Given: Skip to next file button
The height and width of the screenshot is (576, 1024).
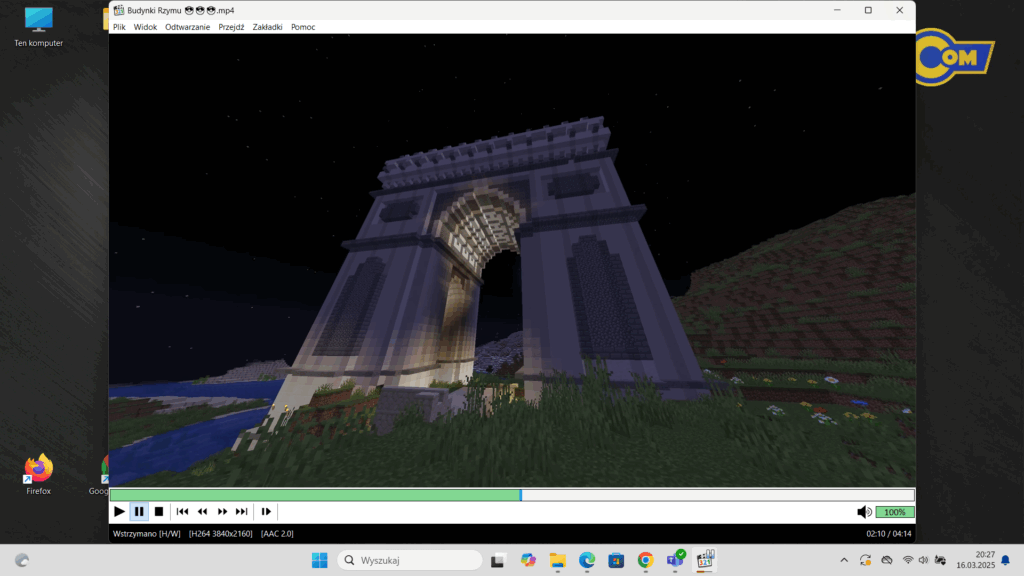Looking at the screenshot, I should tap(242, 512).
